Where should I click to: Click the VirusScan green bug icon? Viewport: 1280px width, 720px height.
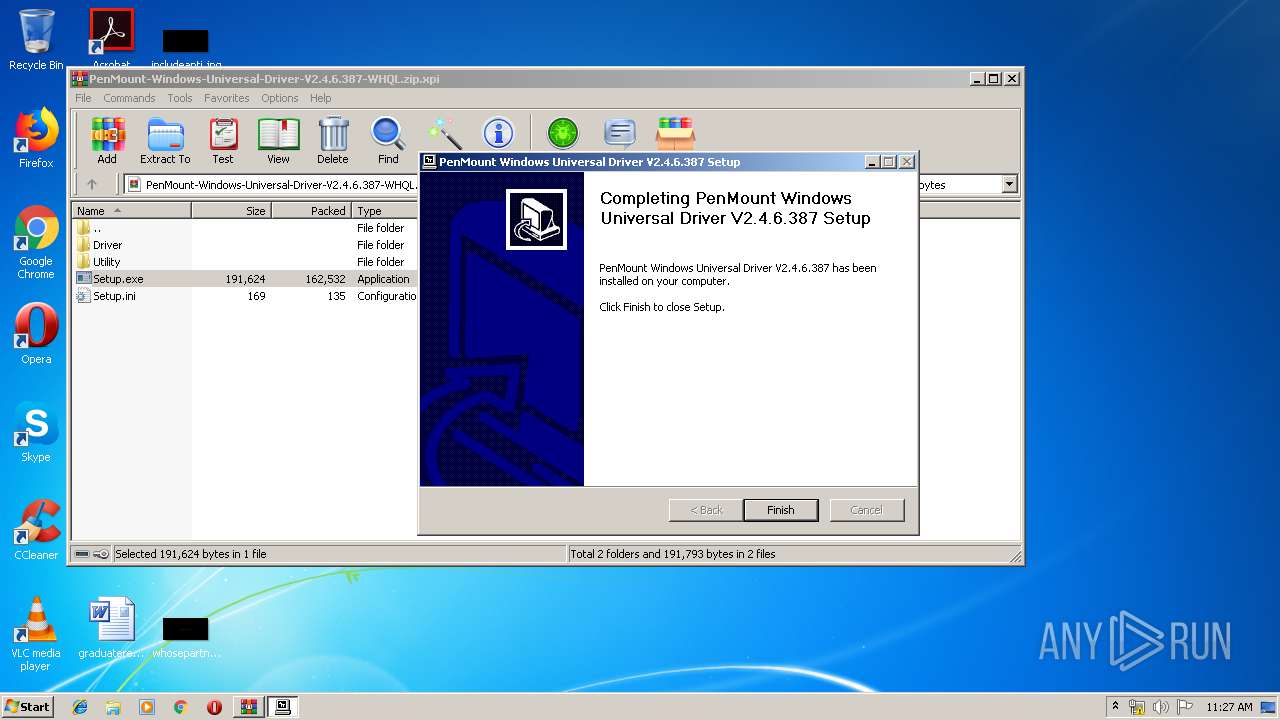pos(563,132)
